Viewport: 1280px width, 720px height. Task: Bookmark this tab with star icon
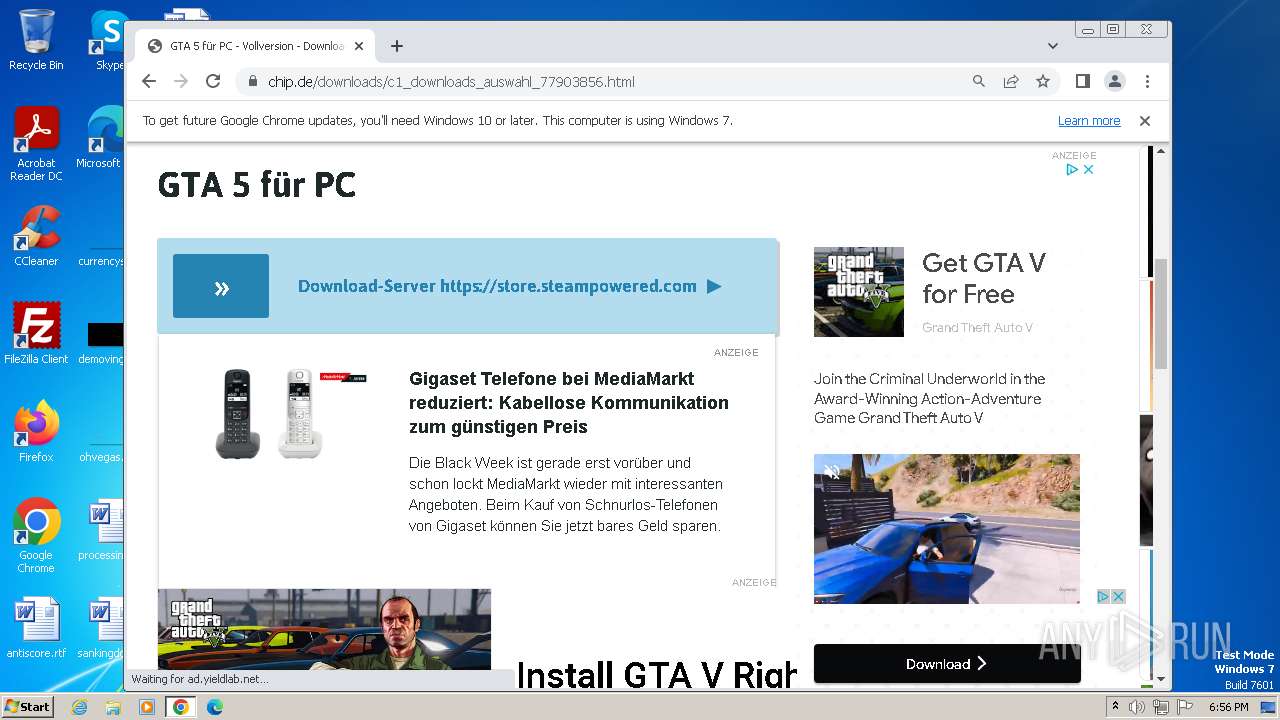tap(1043, 81)
